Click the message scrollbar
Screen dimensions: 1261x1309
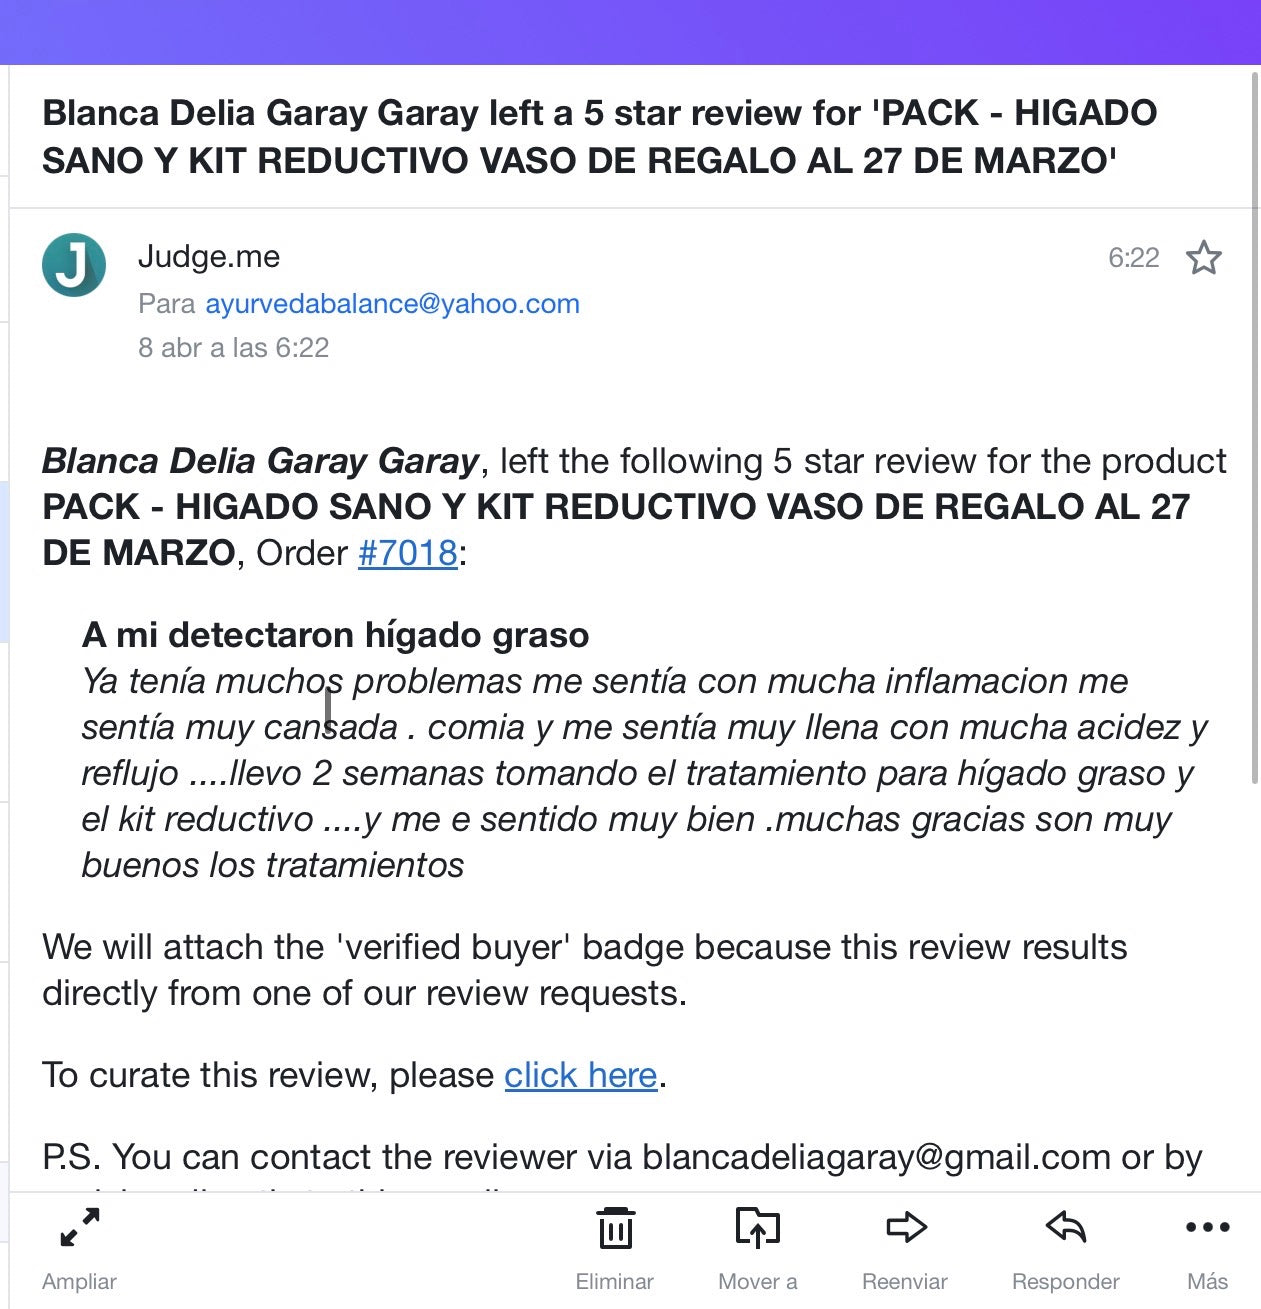(x=1255, y=428)
